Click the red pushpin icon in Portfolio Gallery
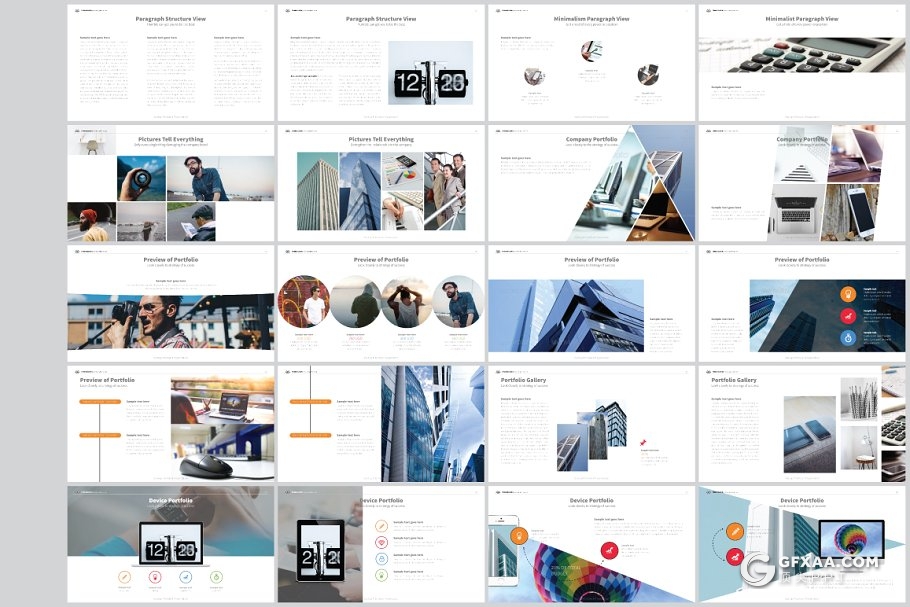This screenshot has width=910, height=607. click(x=645, y=442)
